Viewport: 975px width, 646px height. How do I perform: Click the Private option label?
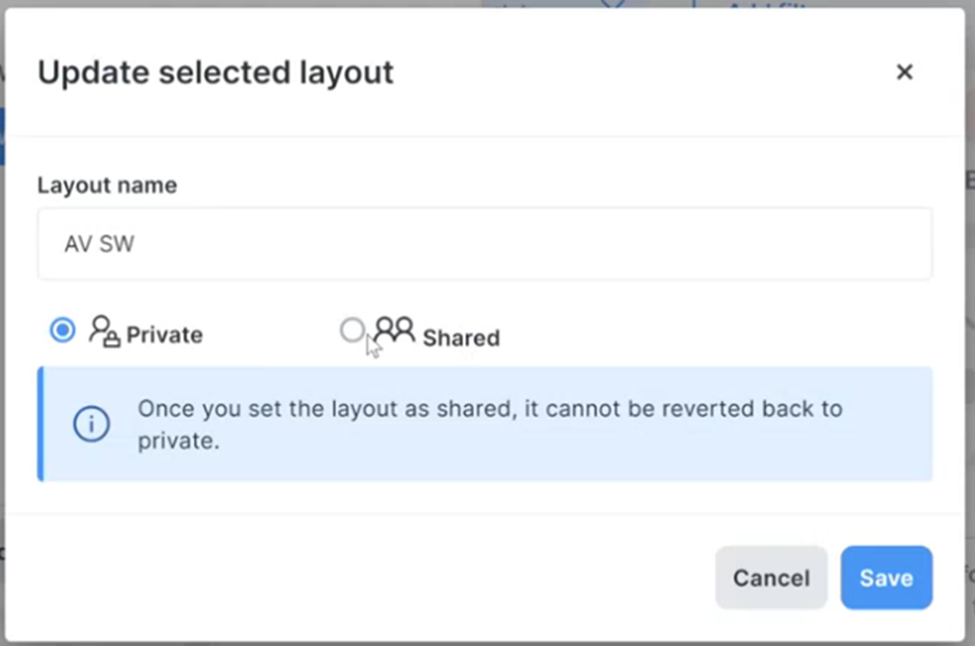[x=164, y=335]
